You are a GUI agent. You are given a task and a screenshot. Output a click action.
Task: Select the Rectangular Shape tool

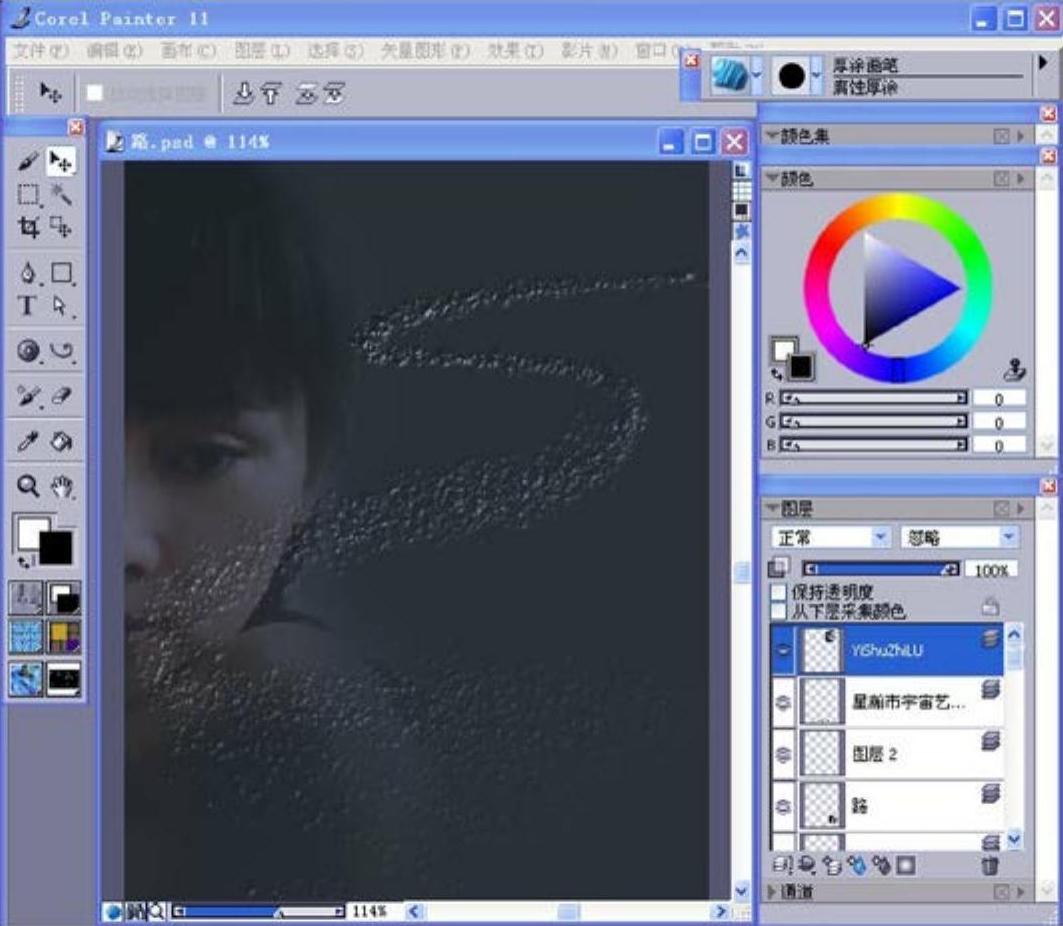click(62, 273)
